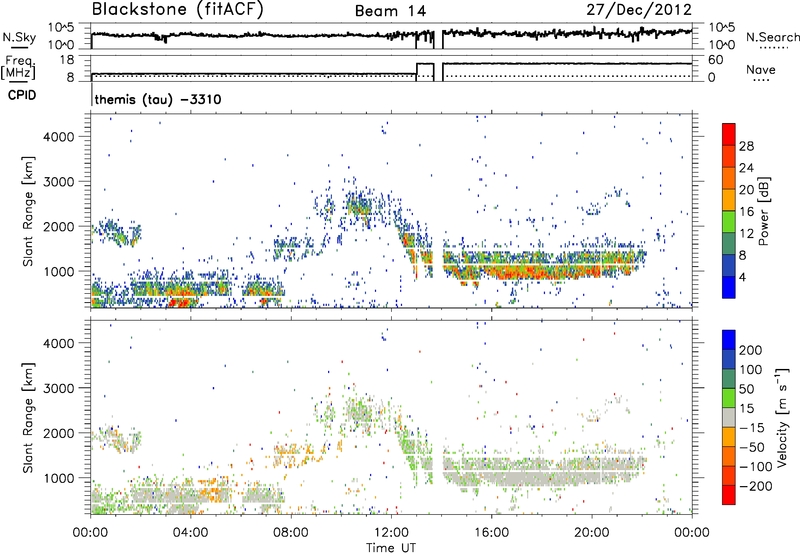The width and height of the screenshot is (800, 554).
Task: Click the "Nave" legend label
Action: [761, 69]
